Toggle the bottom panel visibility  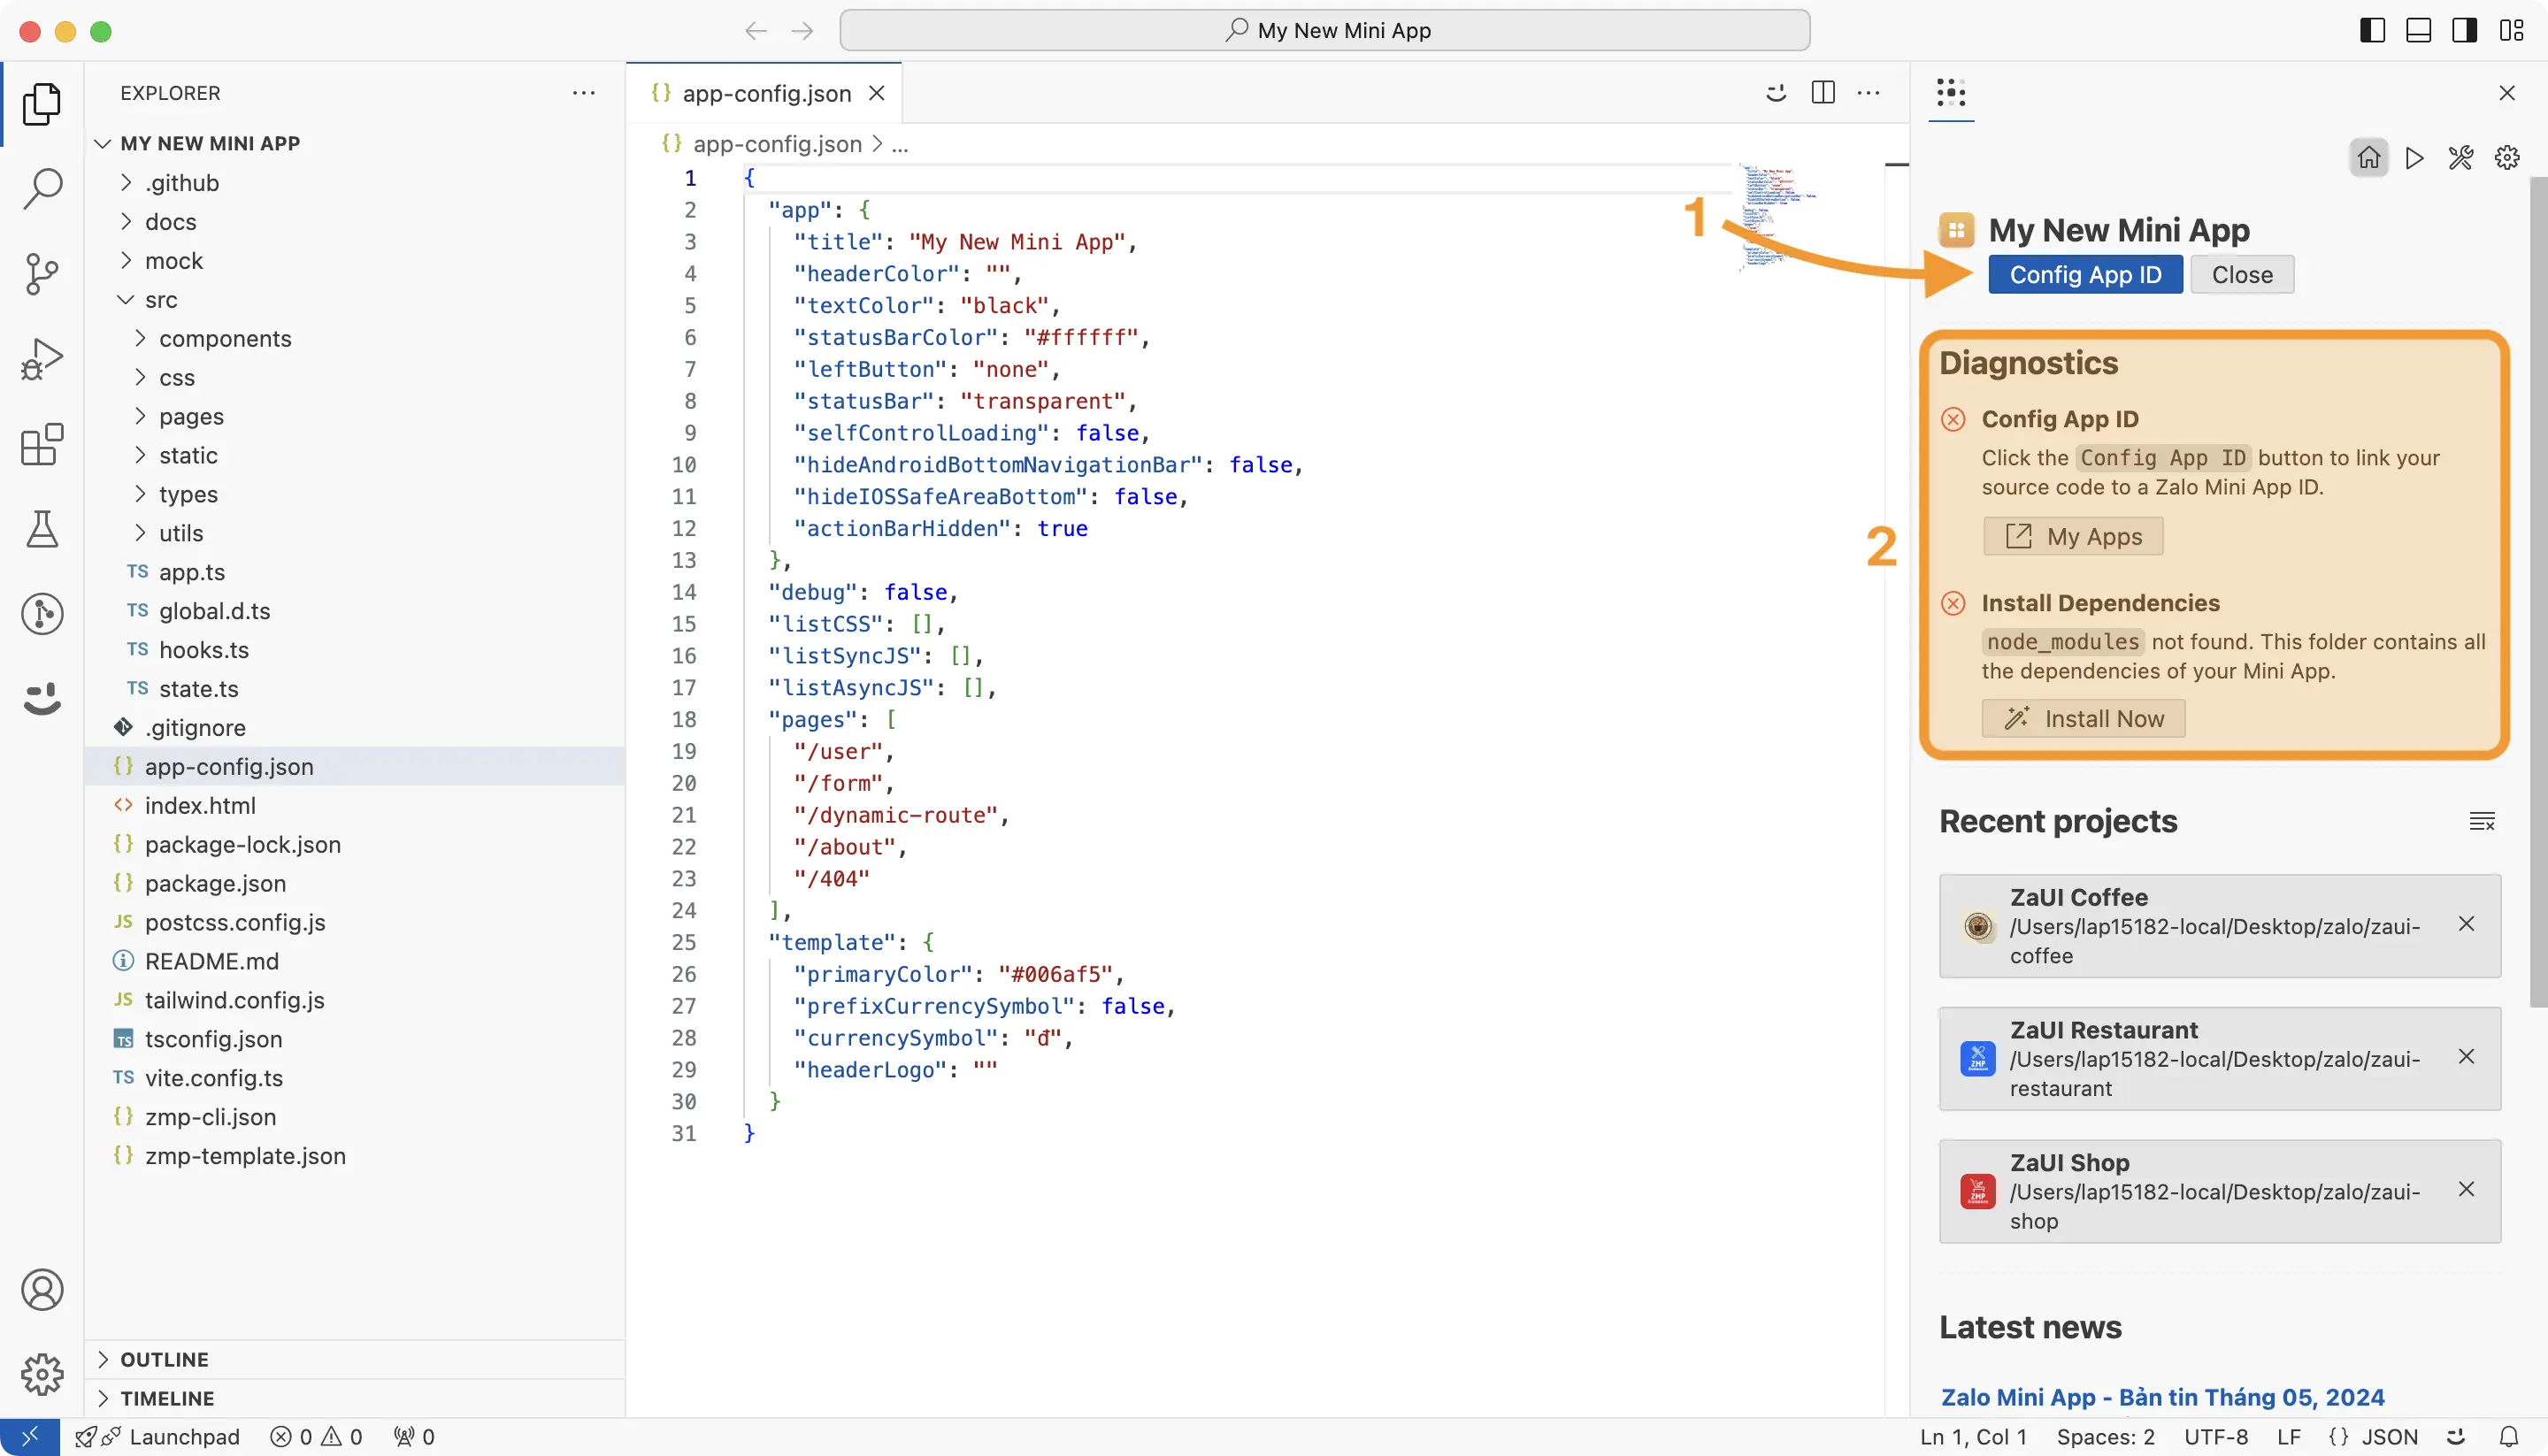click(2418, 30)
